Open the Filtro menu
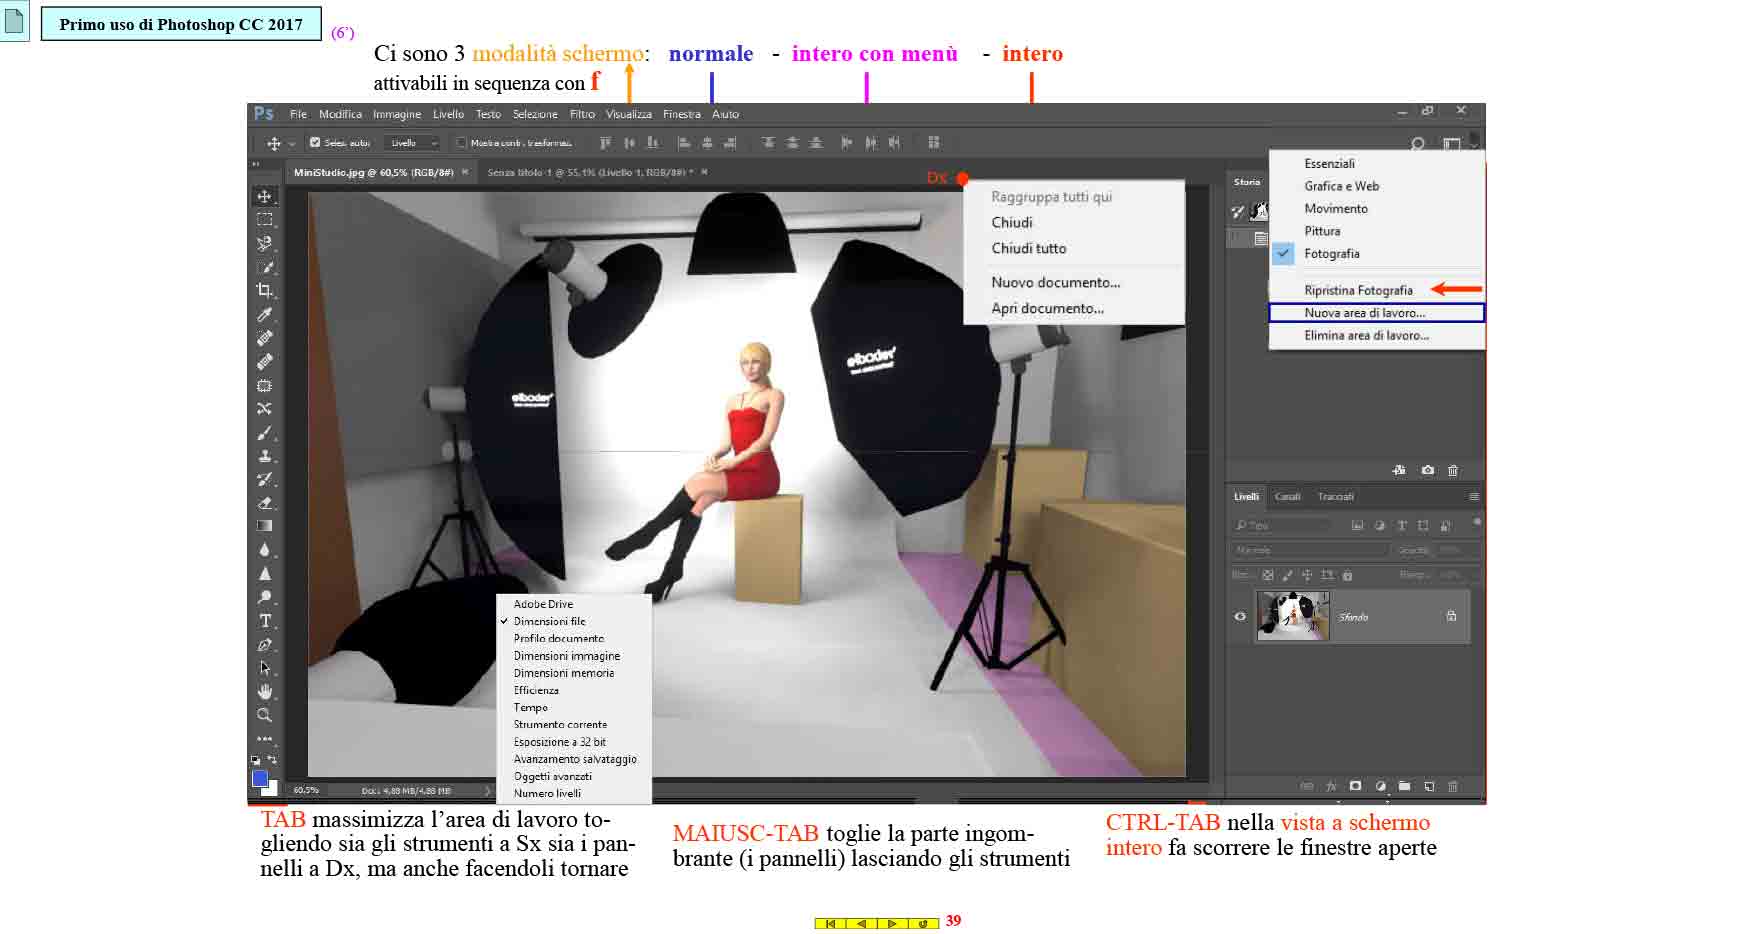 point(582,114)
